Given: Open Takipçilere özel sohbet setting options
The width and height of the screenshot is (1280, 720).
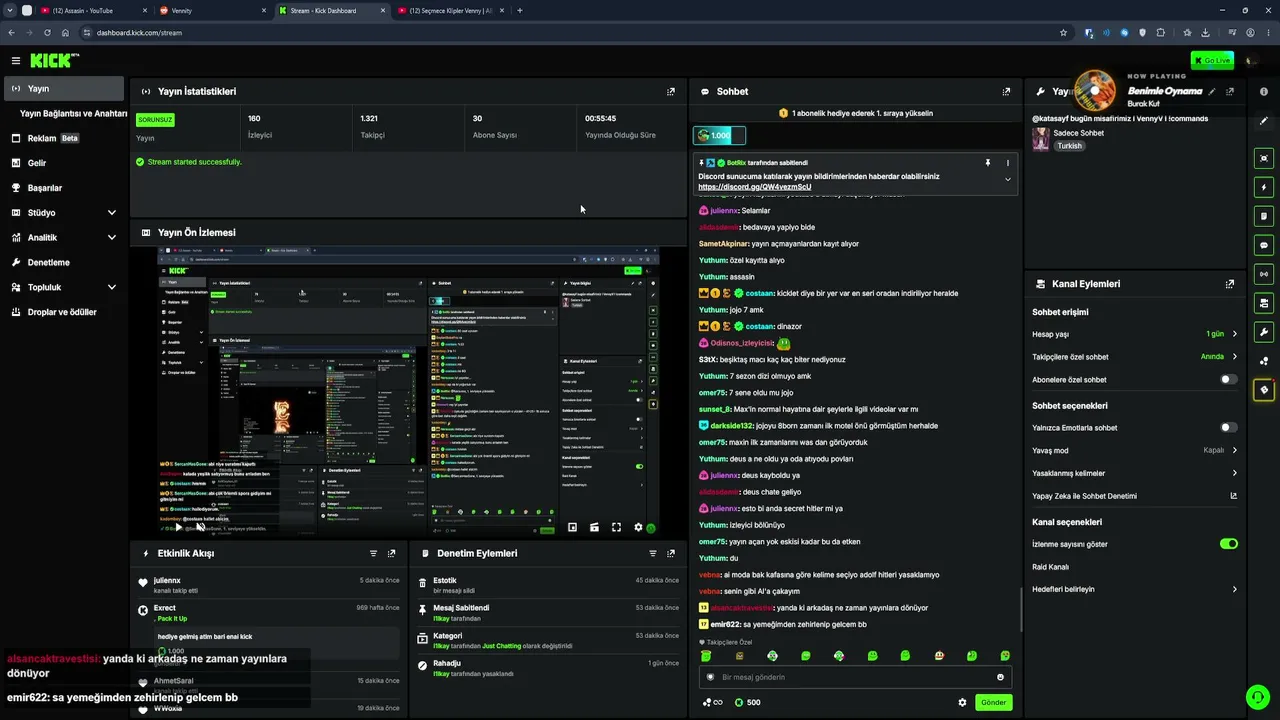Looking at the screenshot, I should coord(1234,357).
